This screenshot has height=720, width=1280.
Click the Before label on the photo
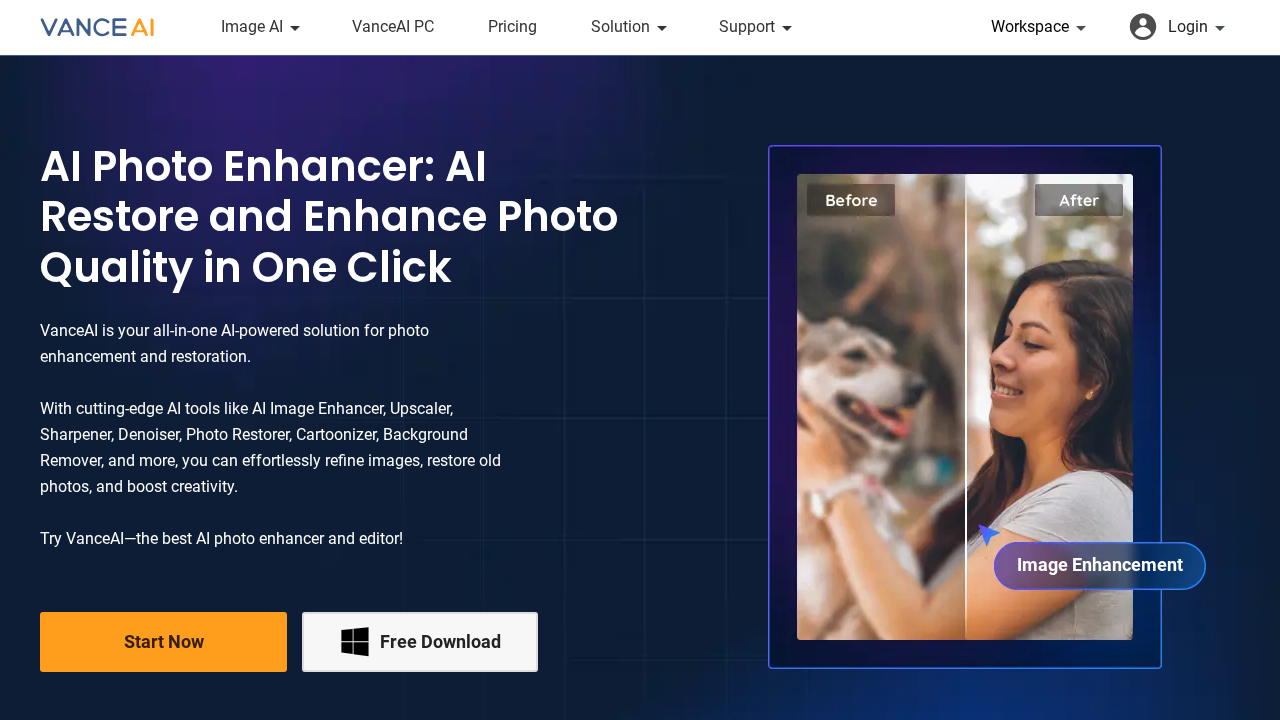(851, 200)
